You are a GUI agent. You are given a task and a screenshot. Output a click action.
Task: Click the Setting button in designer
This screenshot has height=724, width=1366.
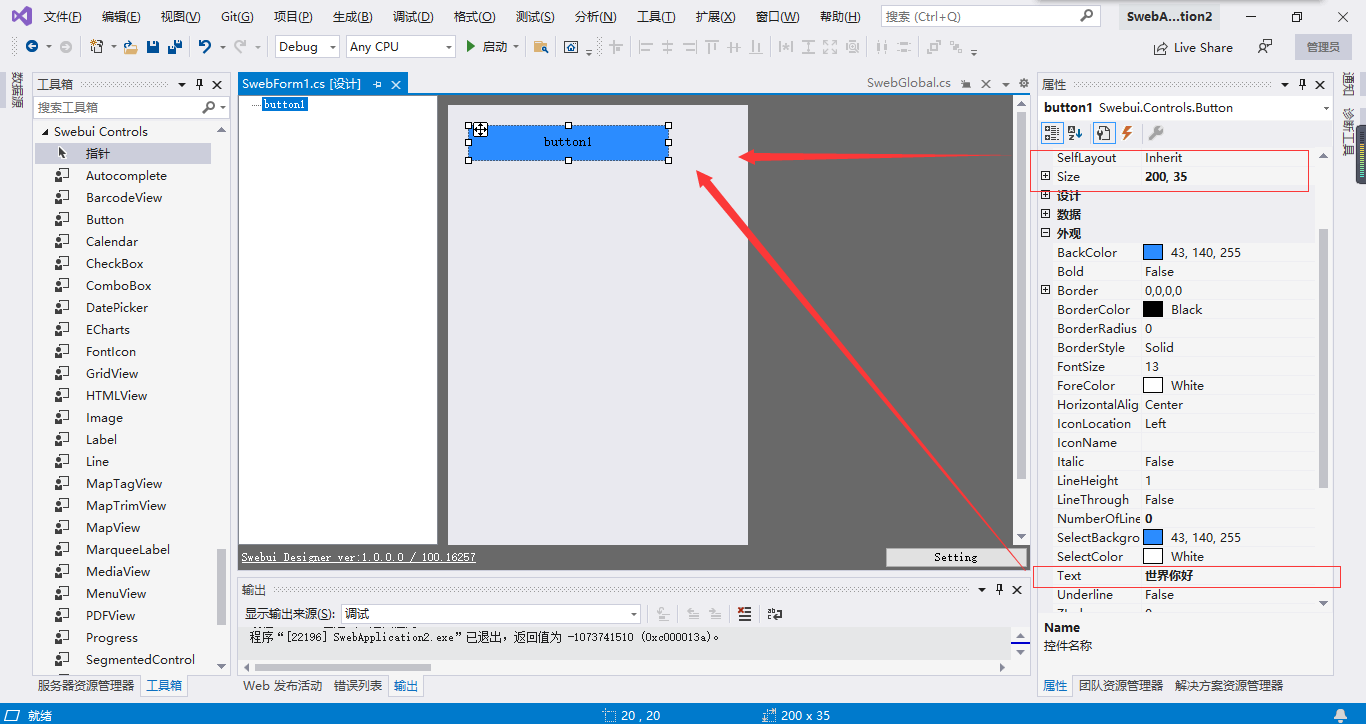(955, 557)
